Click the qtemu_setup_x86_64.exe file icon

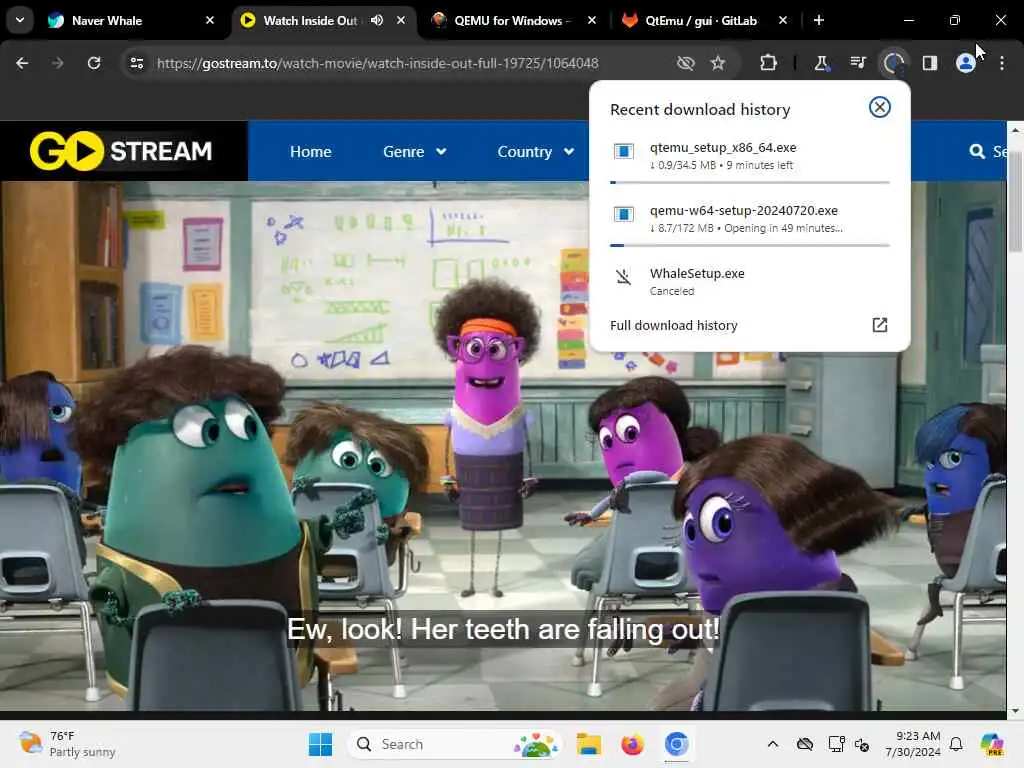pos(624,152)
